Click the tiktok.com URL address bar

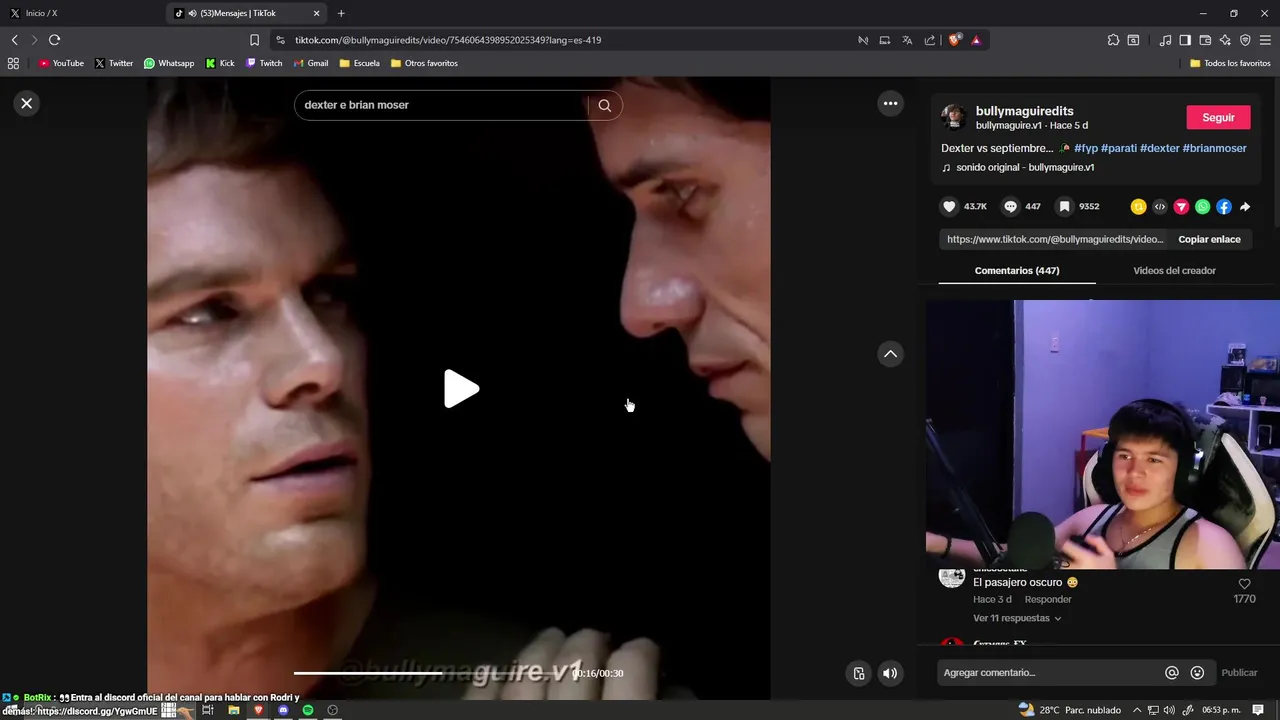pyautogui.click(x=560, y=40)
